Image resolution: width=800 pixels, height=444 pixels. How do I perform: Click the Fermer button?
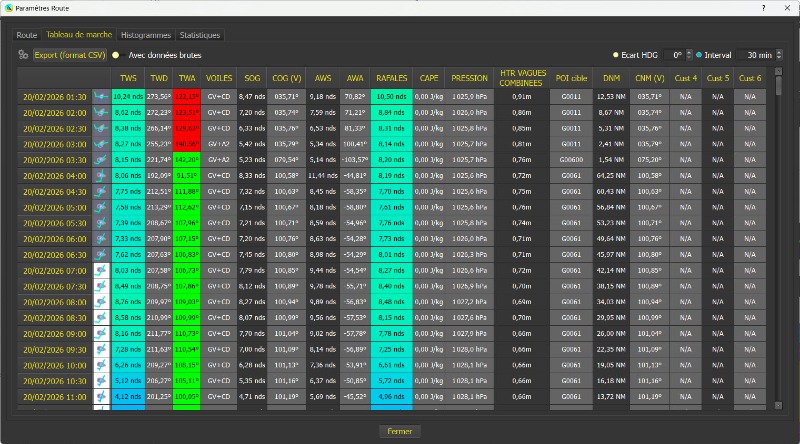[399, 431]
